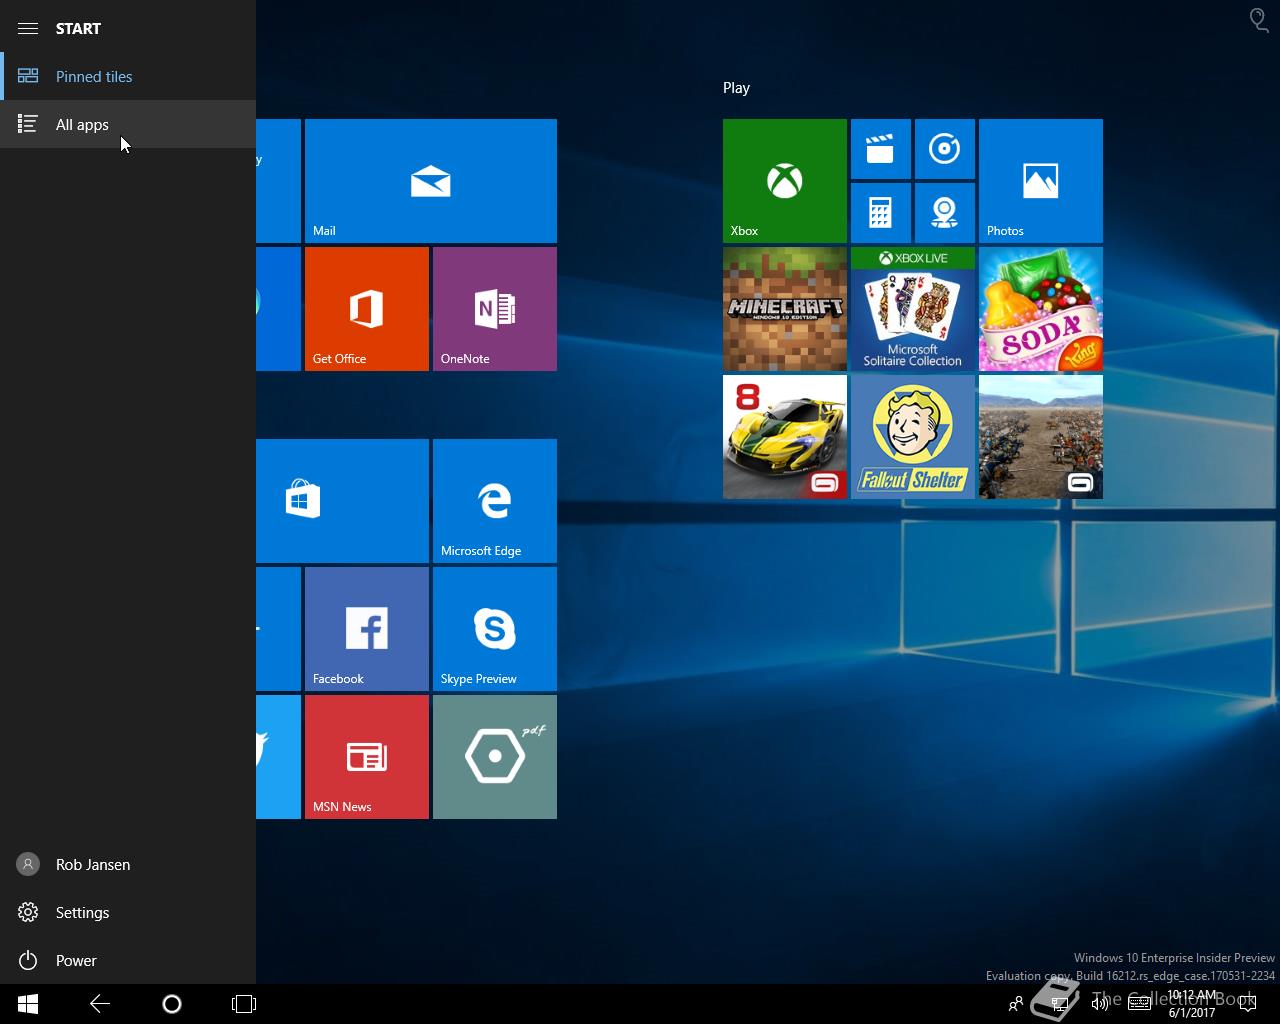
Task: Open the OneNote tile
Action: (495, 309)
